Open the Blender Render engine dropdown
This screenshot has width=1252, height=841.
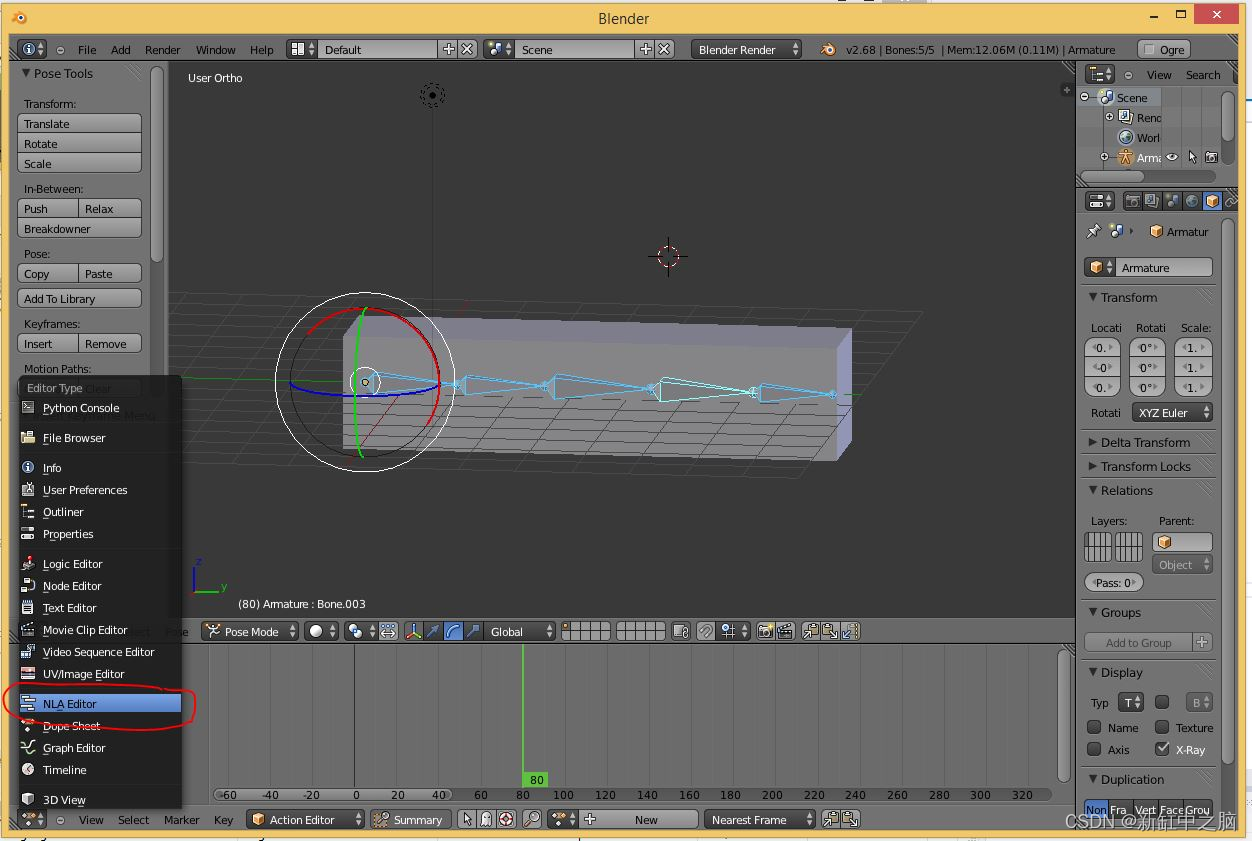(746, 49)
